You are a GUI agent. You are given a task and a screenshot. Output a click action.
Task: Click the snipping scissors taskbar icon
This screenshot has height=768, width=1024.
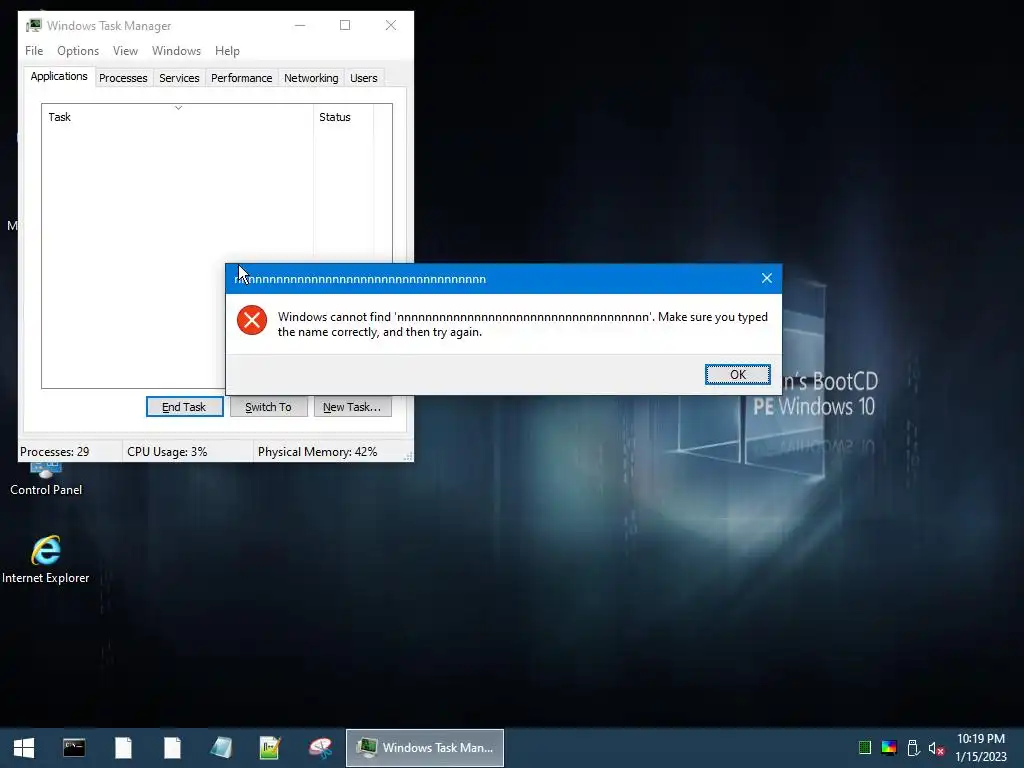[320, 748]
